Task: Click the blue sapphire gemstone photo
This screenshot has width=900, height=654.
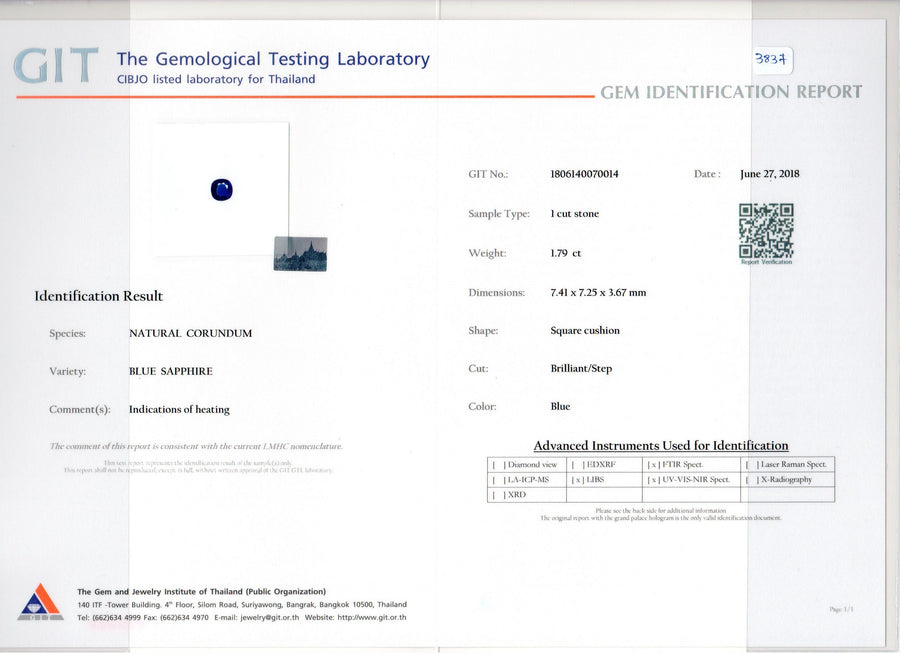Action: [221, 189]
